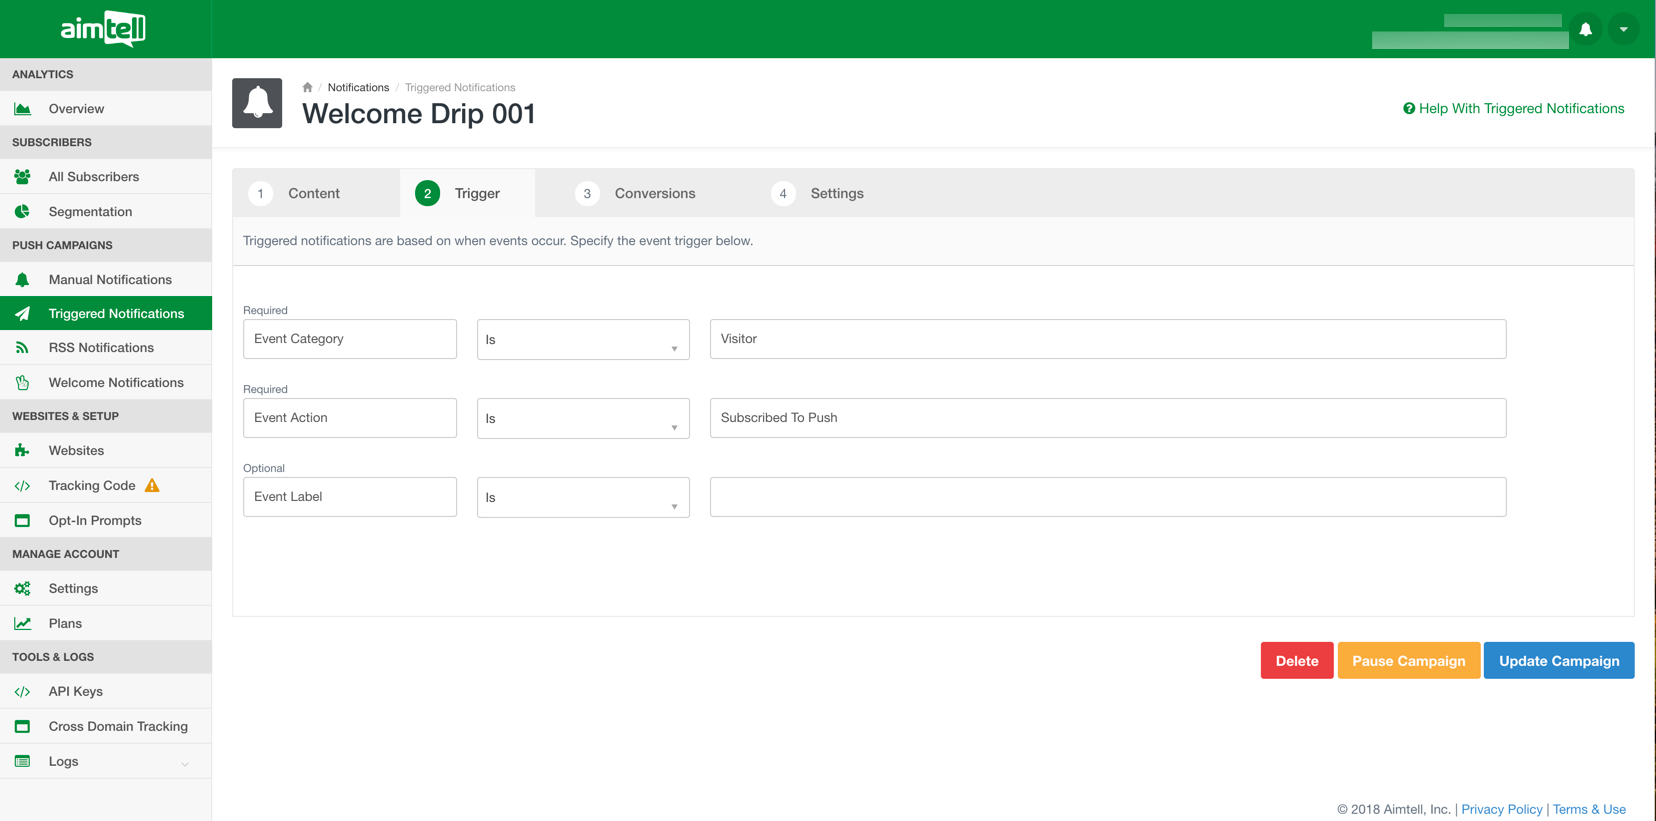The image size is (1656, 821).
Task: Open the Event Category operator dropdown
Action: (583, 340)
